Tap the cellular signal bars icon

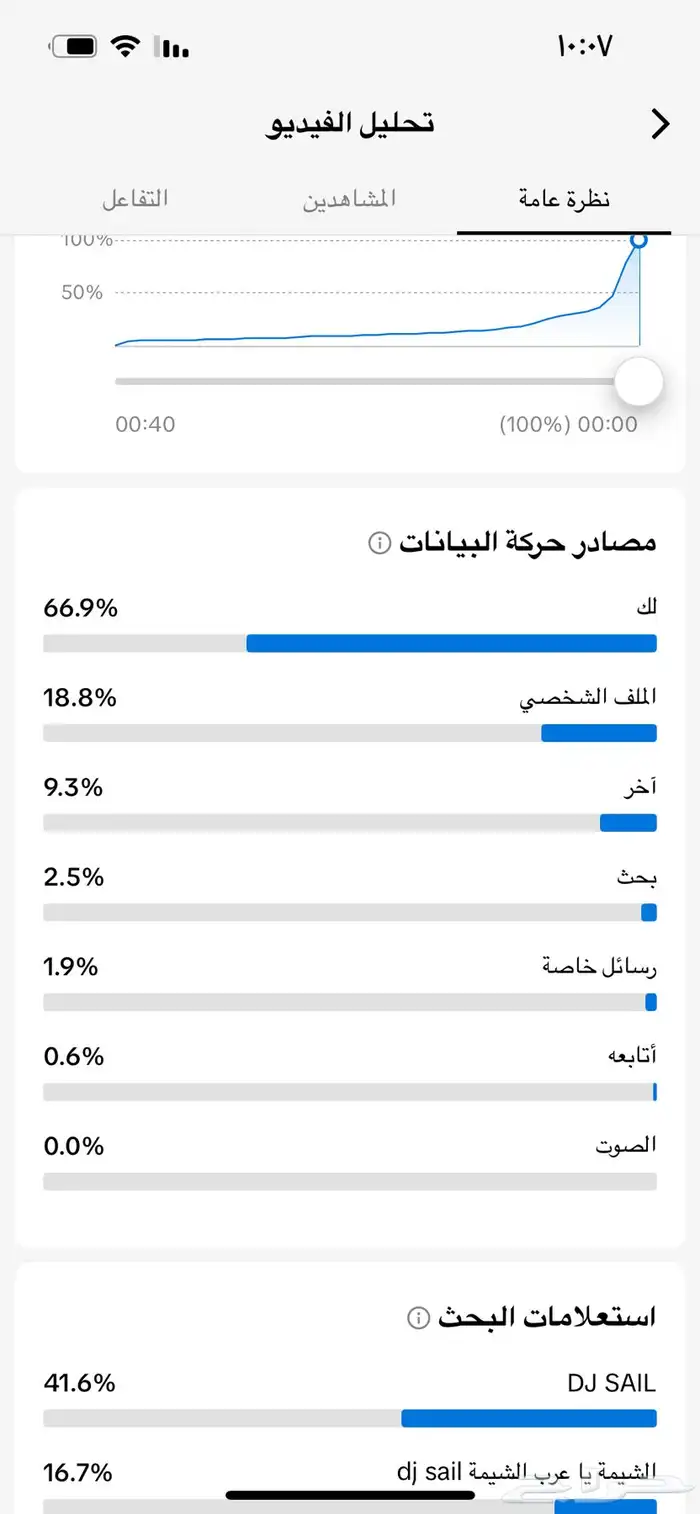pos(172,47)
